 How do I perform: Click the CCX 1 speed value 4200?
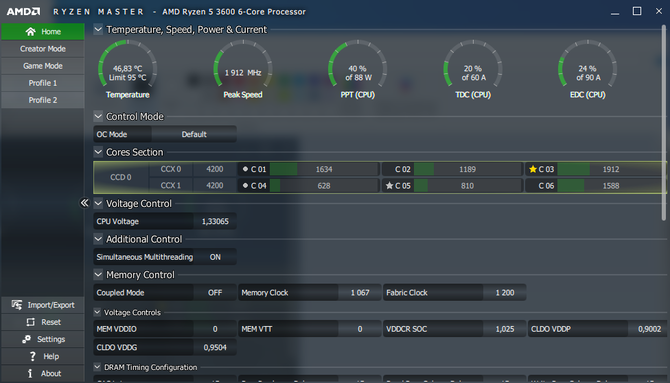[x=215, y=186]
